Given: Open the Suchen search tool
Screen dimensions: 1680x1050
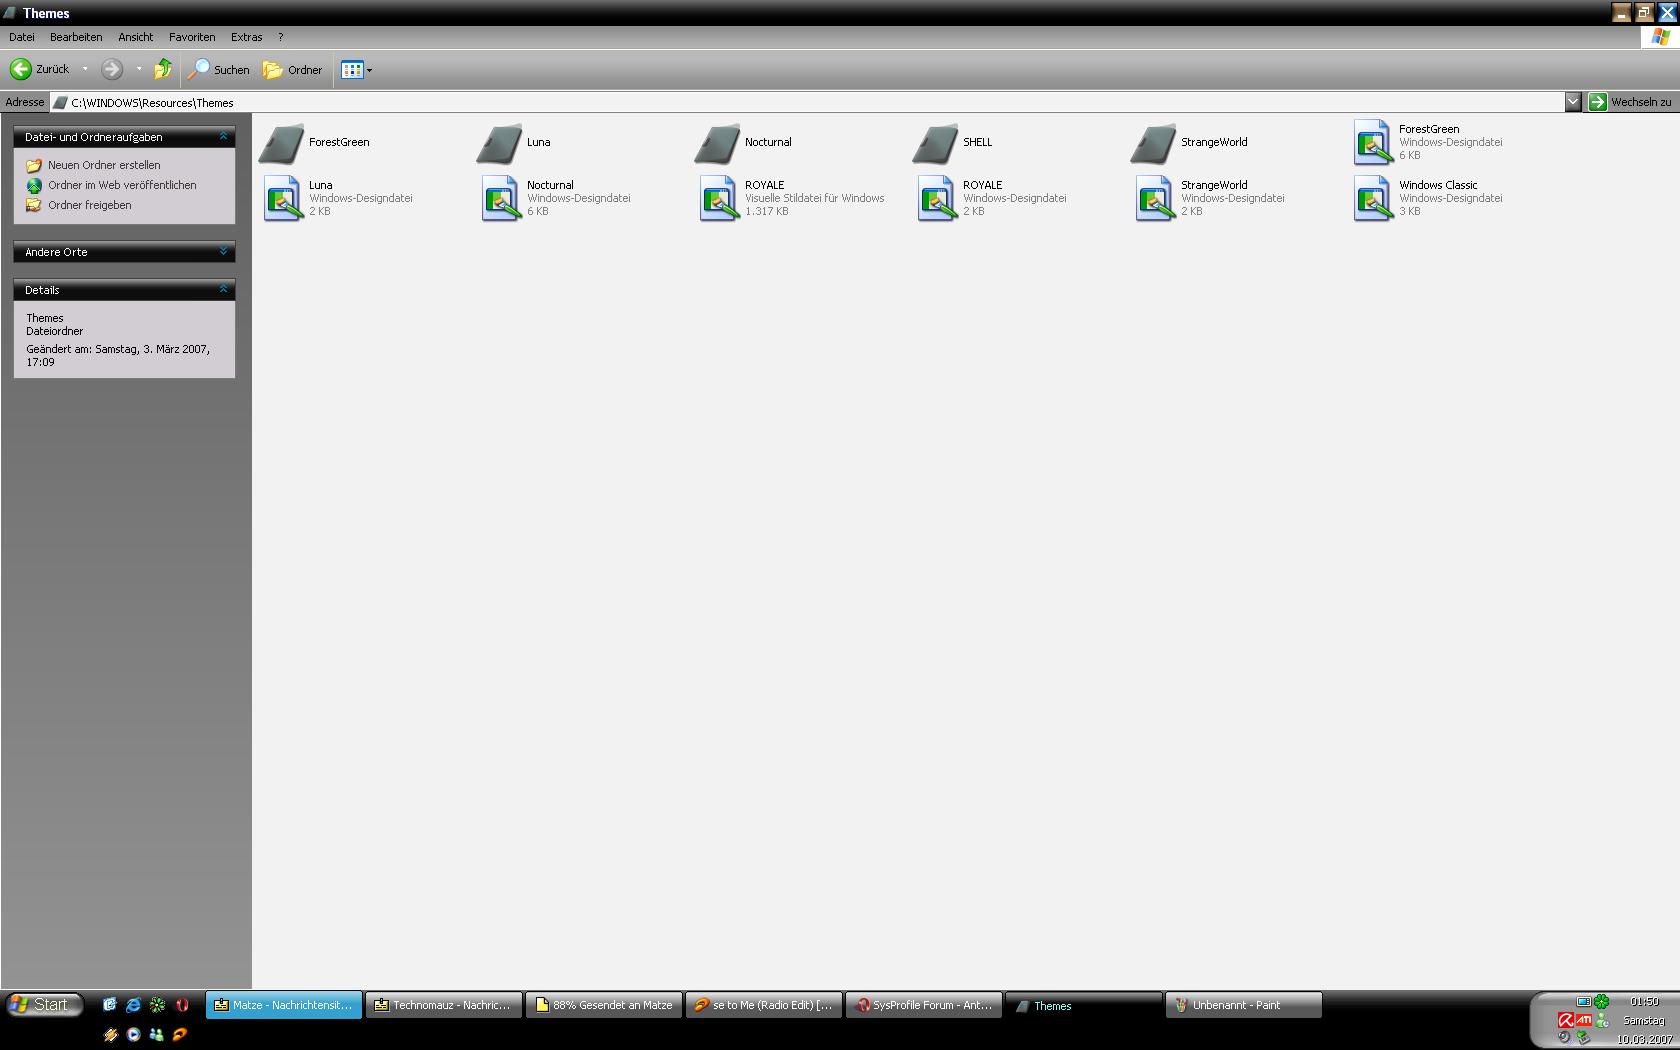Looking at the screenshot, I should tap(219, 69).
